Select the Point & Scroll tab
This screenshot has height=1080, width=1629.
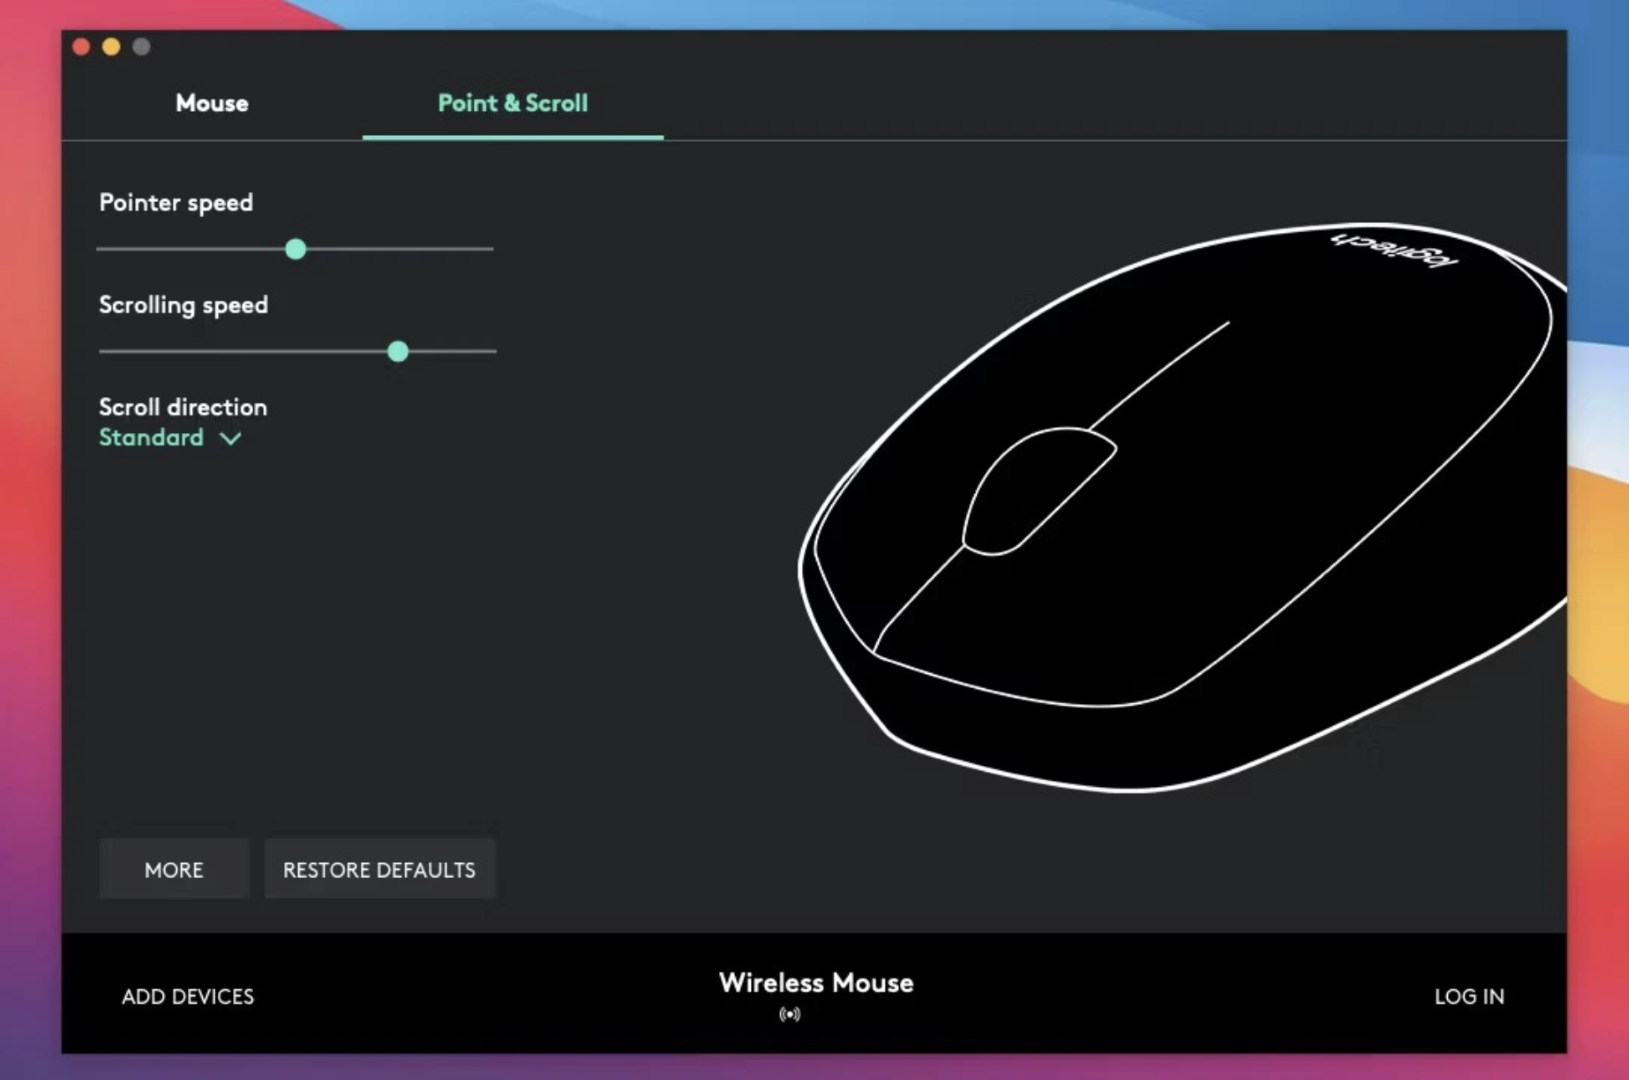tap(512, 103)
